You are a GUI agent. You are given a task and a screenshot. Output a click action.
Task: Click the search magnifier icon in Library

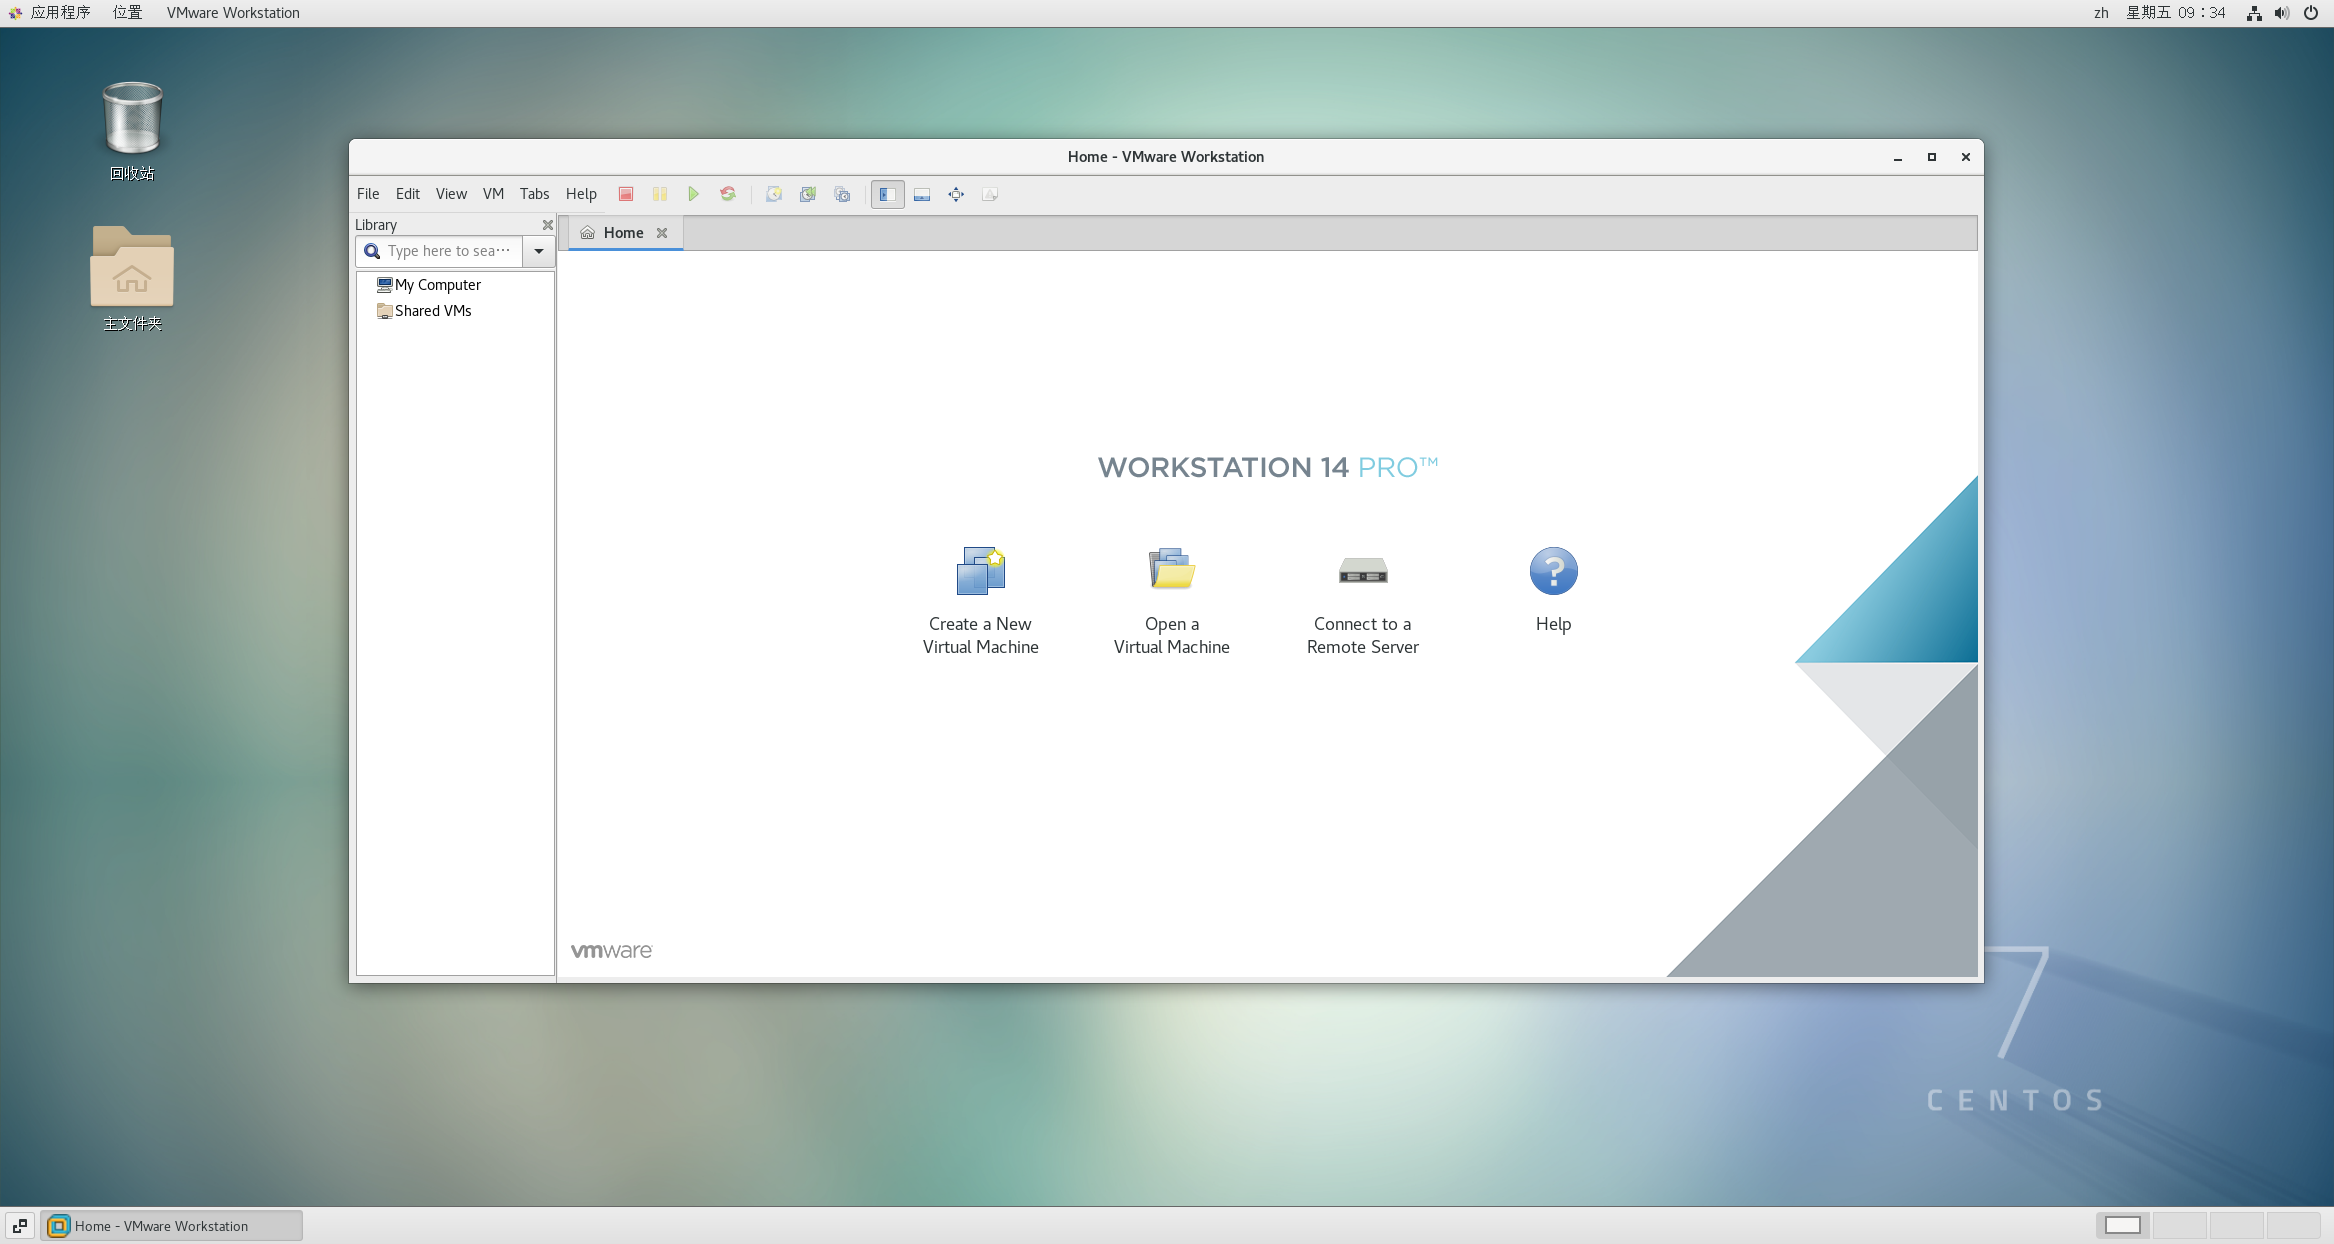click(372, 251)
